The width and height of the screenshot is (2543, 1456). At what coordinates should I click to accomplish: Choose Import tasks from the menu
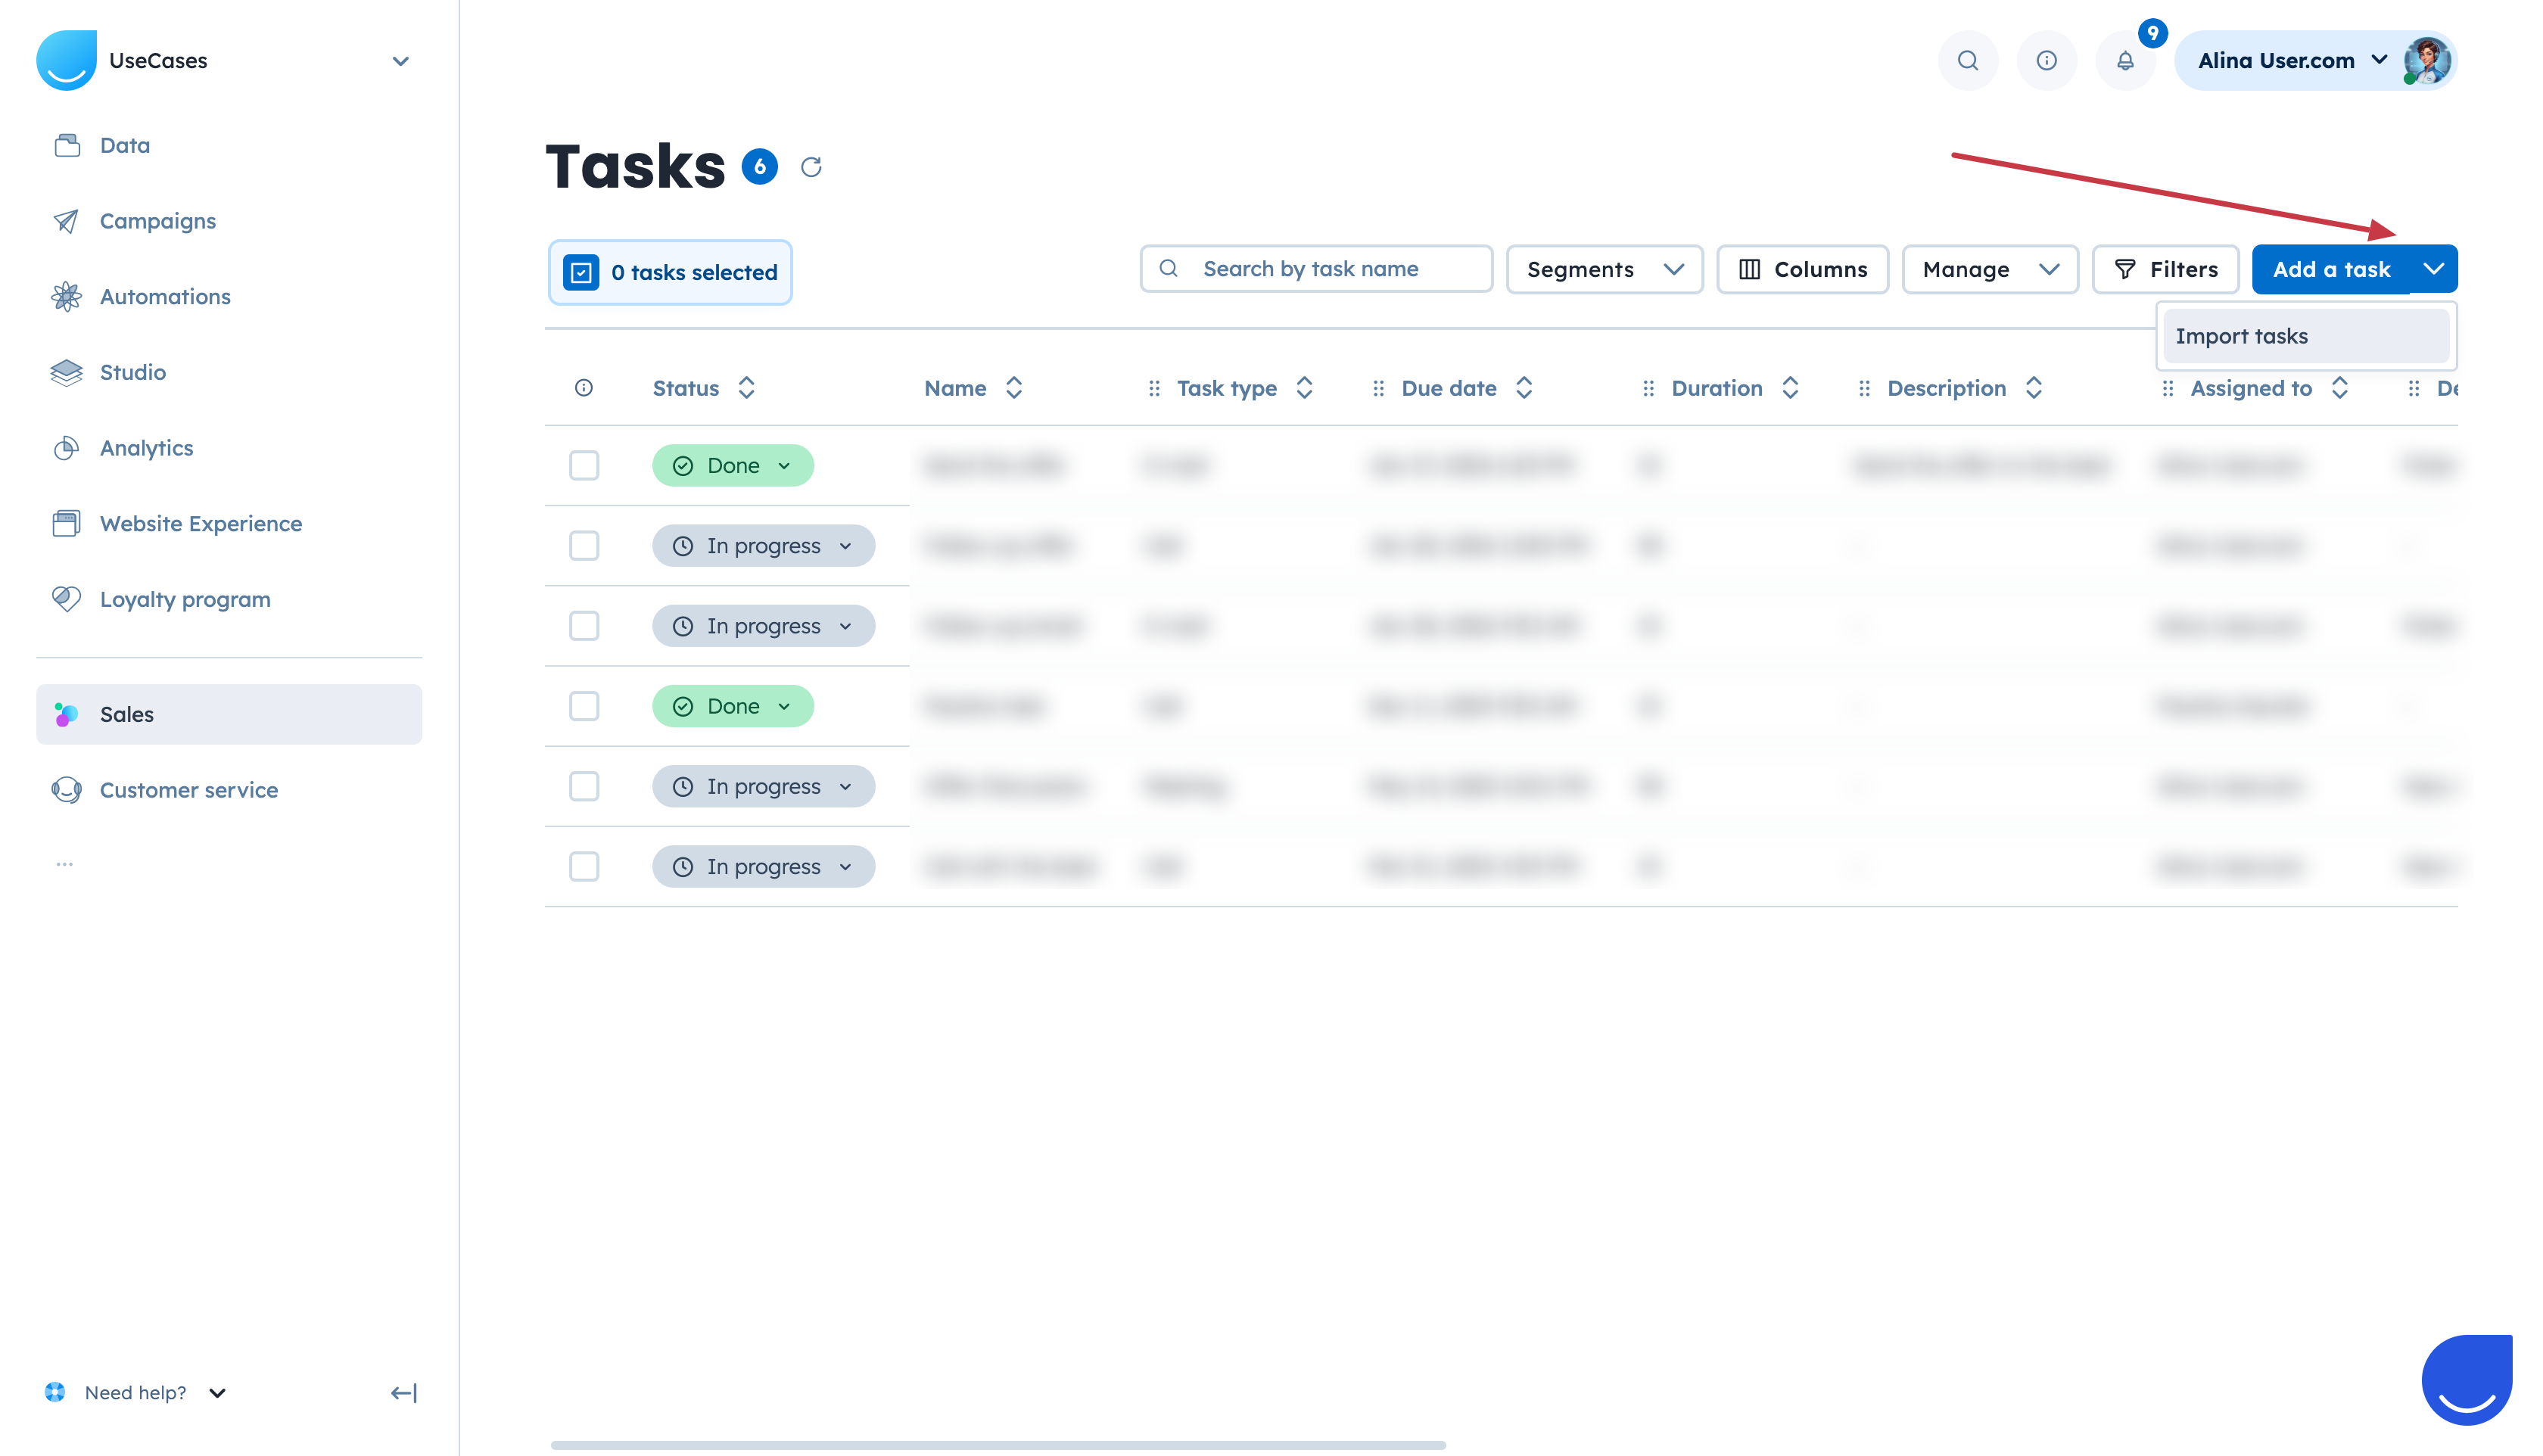[2241, 336]
